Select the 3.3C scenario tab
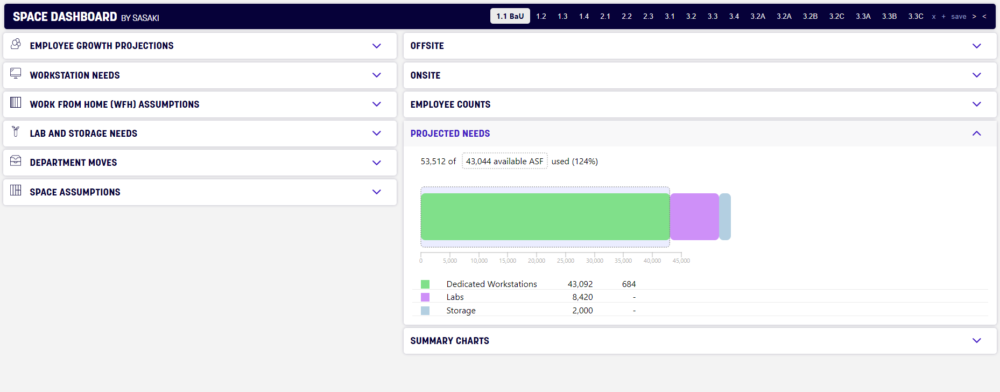Viewport: 1000px width, 392px height. pyautogui.click(x=915, y=17)
